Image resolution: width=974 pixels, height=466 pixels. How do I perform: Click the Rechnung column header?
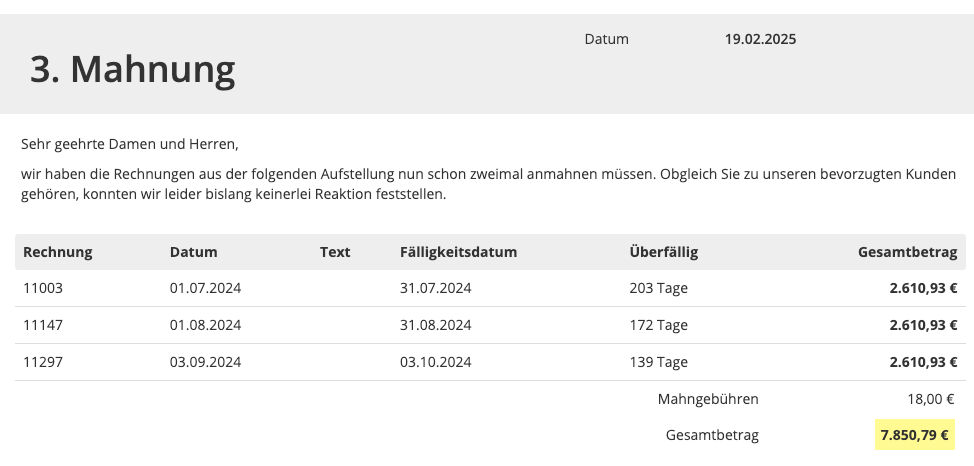coord(58,252)
